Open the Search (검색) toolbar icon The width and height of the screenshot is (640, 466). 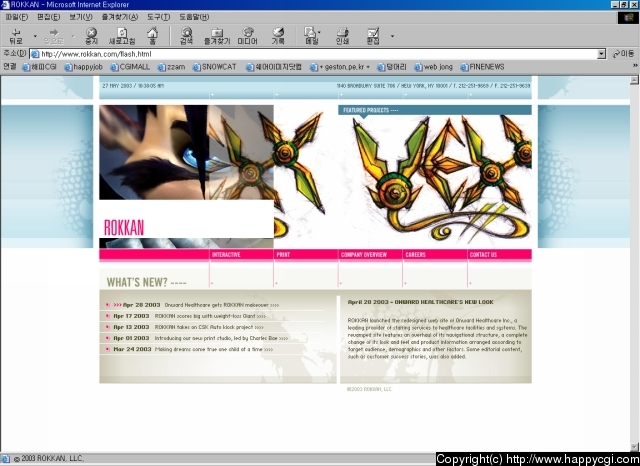coord(187,36)
